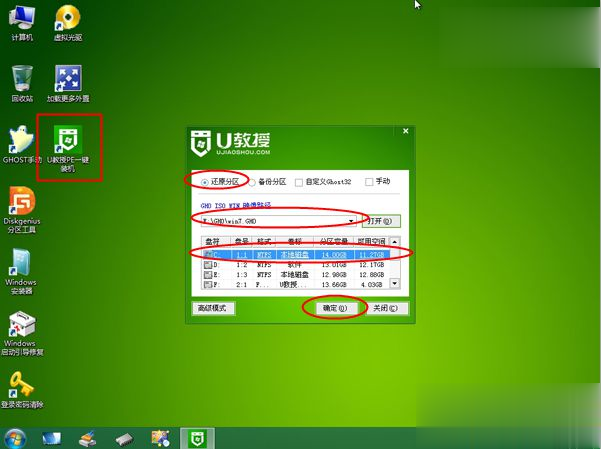Image resolution: width=601 pixels, height=449 pixels.
Task: Click the 高级模式 button
Action: pyautogui.click(x=212, y=308)
